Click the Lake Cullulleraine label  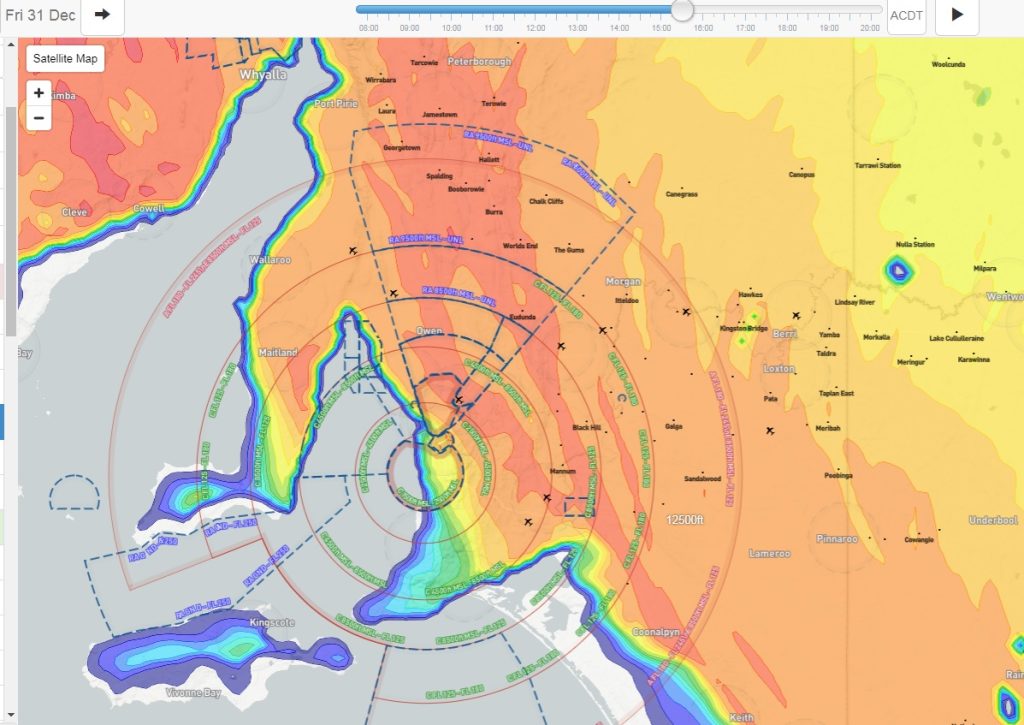coord(956,338)
